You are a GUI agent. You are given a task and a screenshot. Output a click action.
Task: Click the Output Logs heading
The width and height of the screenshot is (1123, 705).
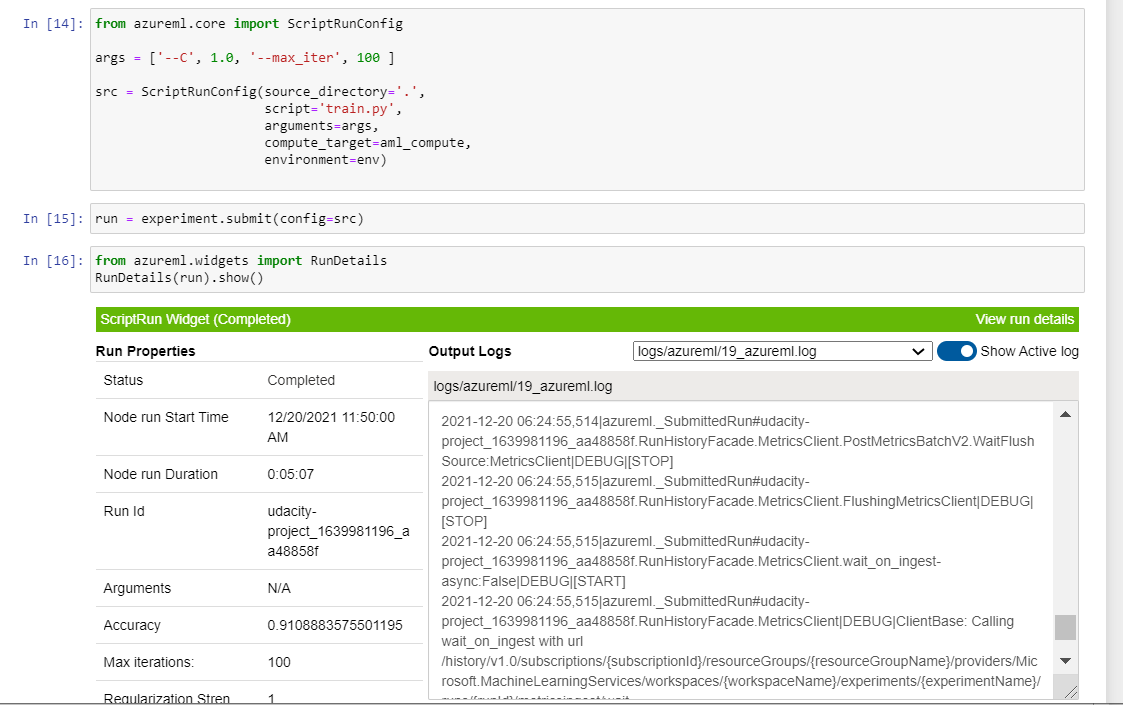[x=470, y=351]
